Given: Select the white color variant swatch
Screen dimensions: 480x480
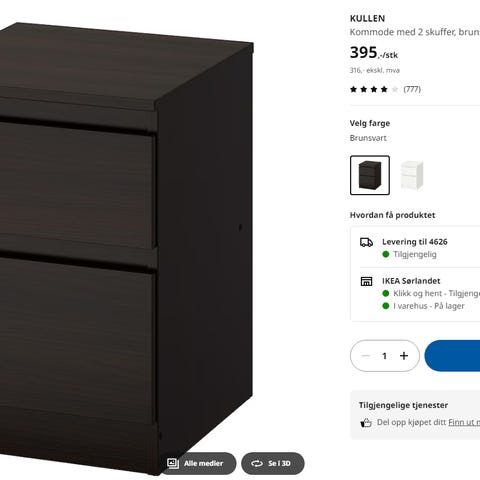Looking at the screenshot, I should pos(412,175).
